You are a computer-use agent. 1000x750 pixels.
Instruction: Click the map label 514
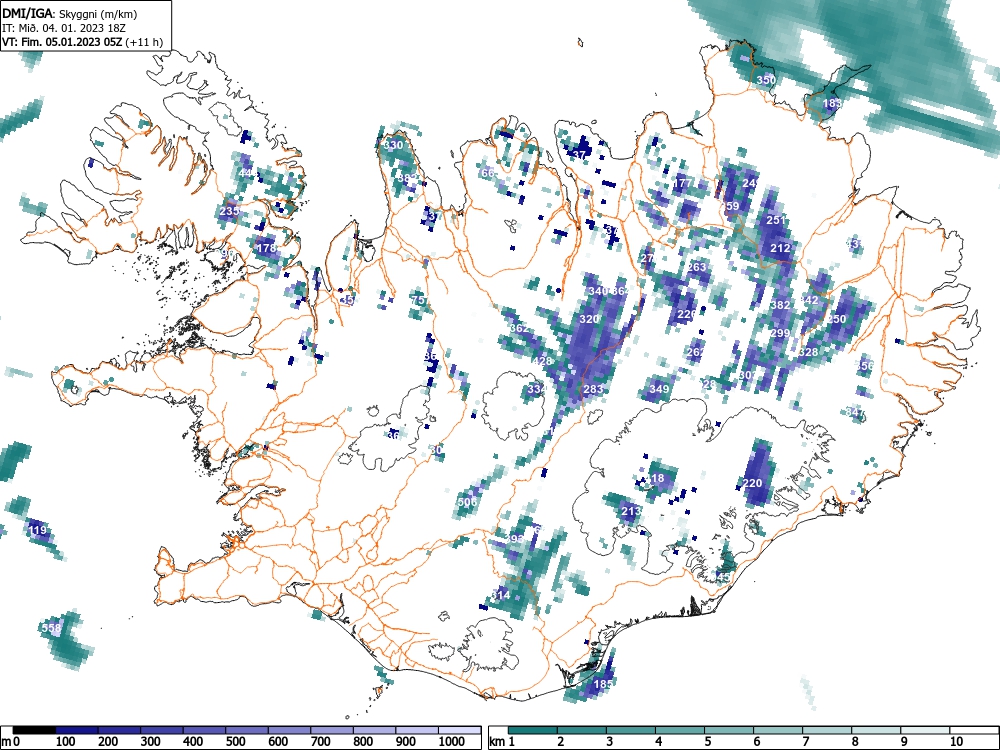click(500, 595)
